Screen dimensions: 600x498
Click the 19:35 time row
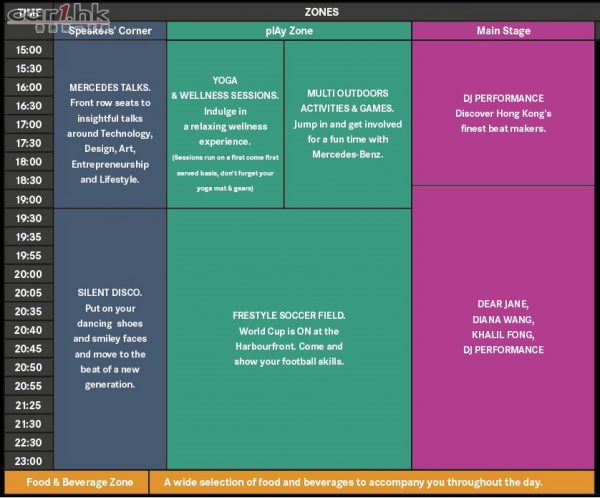pyautogui.click(x=29, y=237)
